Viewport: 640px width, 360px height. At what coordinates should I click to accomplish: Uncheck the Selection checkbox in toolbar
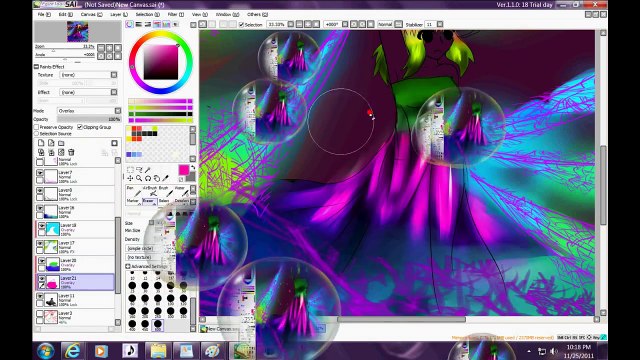pos(241,24)
